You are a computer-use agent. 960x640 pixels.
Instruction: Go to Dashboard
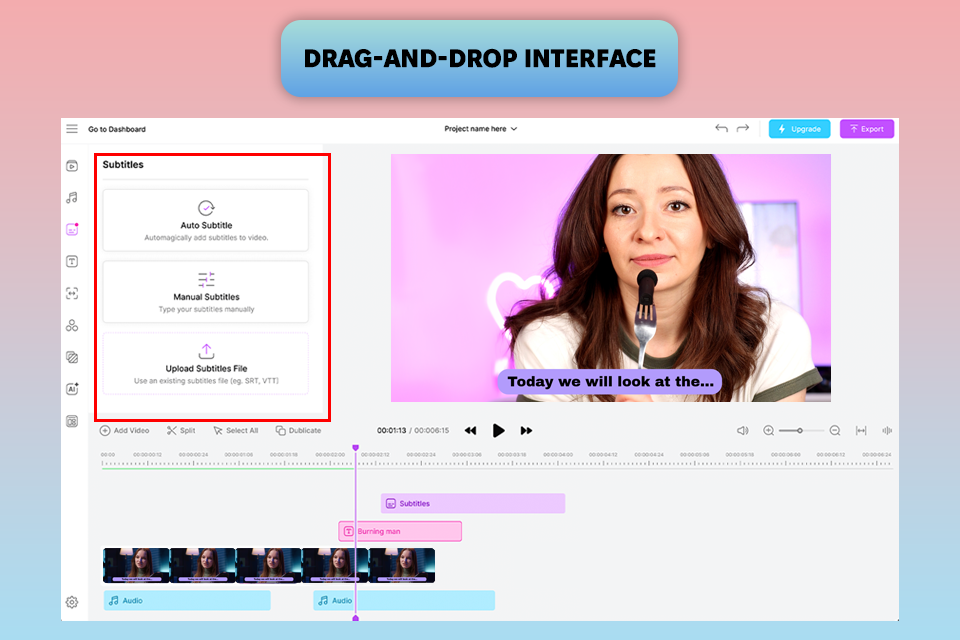coord(117,129)
